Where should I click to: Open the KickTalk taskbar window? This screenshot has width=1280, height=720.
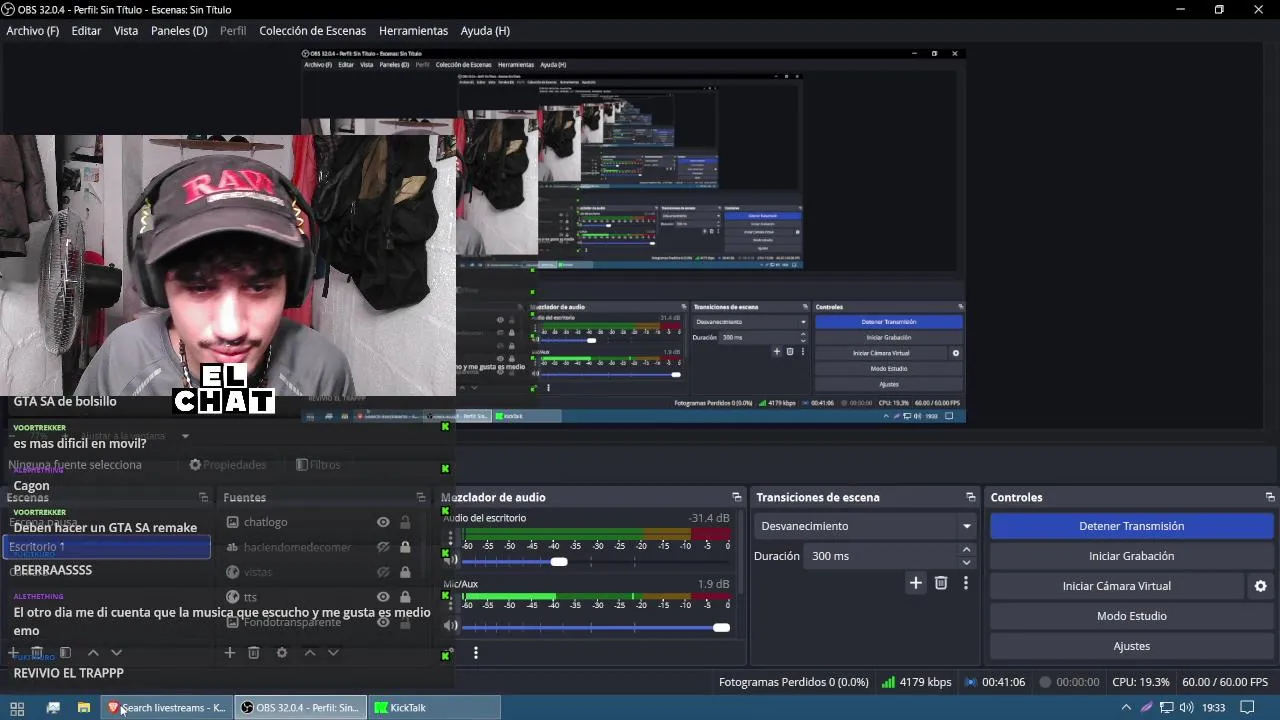(x=435, y=708)
